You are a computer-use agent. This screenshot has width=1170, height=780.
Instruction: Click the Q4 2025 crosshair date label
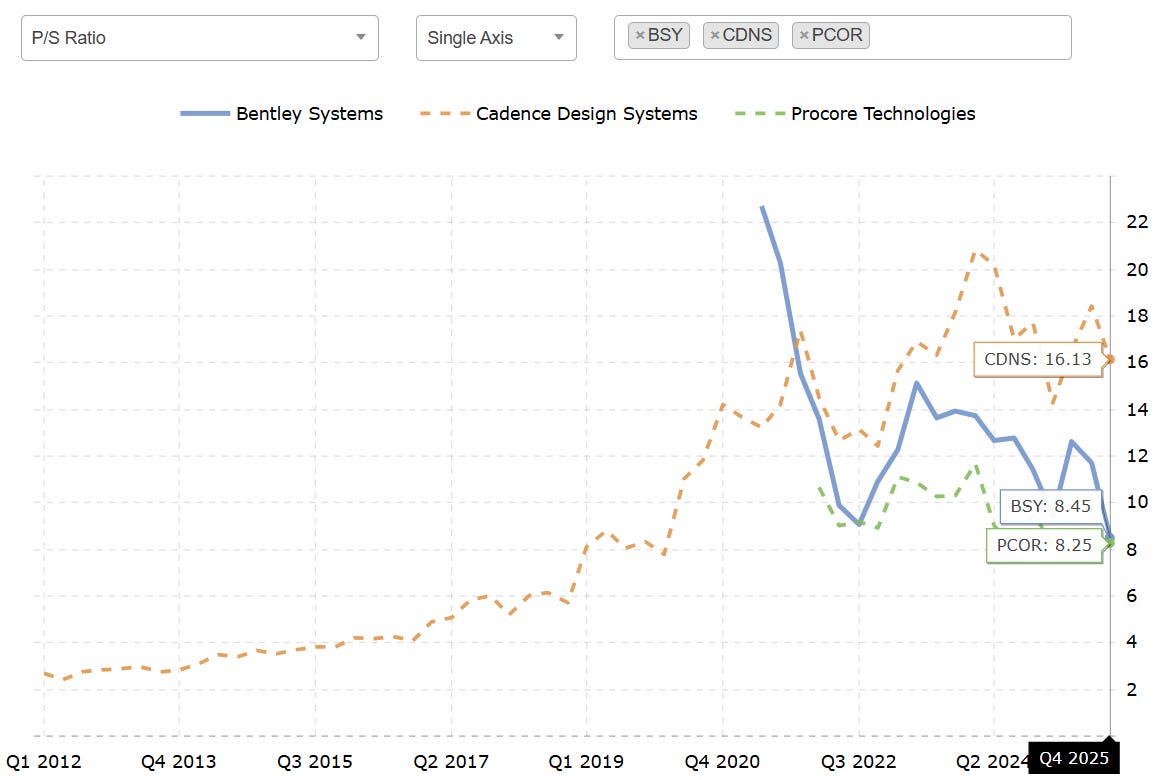(x=1074, y=758)
